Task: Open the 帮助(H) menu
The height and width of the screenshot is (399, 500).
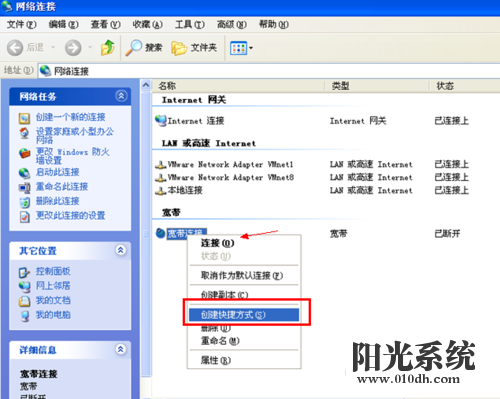Action: coord(274,24)
